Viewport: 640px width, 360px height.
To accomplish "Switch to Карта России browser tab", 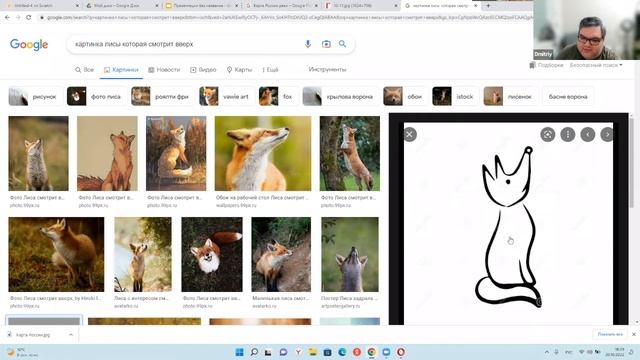I will (281, 6).
